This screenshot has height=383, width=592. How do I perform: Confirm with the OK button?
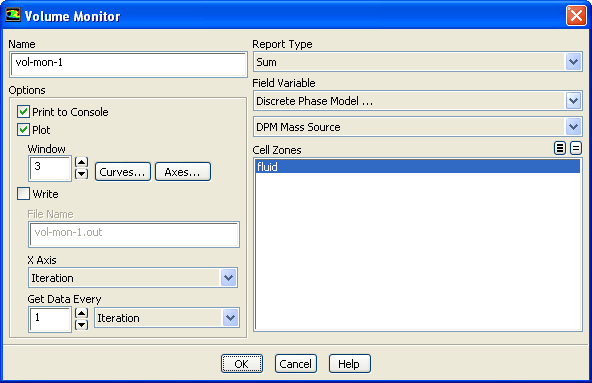point(242,364)
